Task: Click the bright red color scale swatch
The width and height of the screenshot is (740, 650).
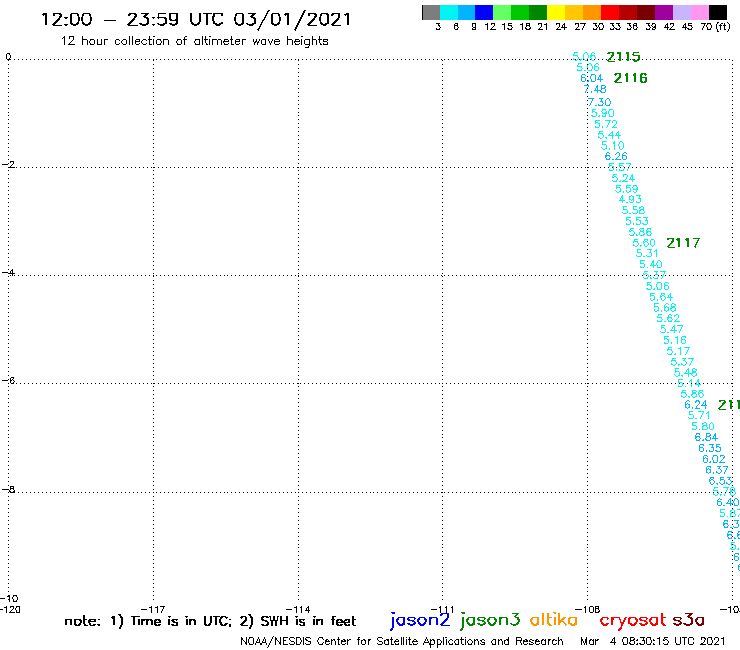Action: pyautogui.click(x=610, y=12)
